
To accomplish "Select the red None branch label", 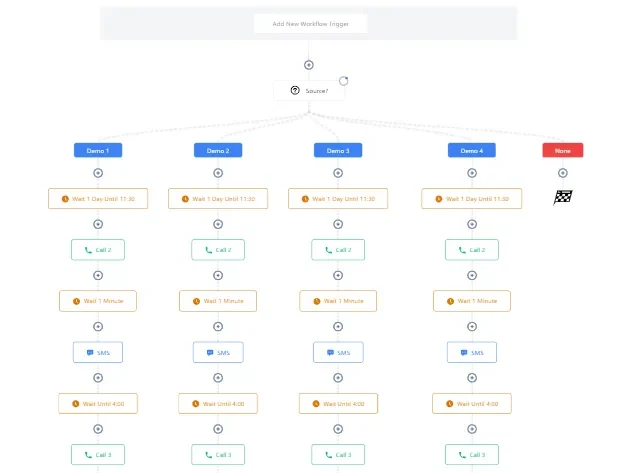I will [x=563, y=150].
